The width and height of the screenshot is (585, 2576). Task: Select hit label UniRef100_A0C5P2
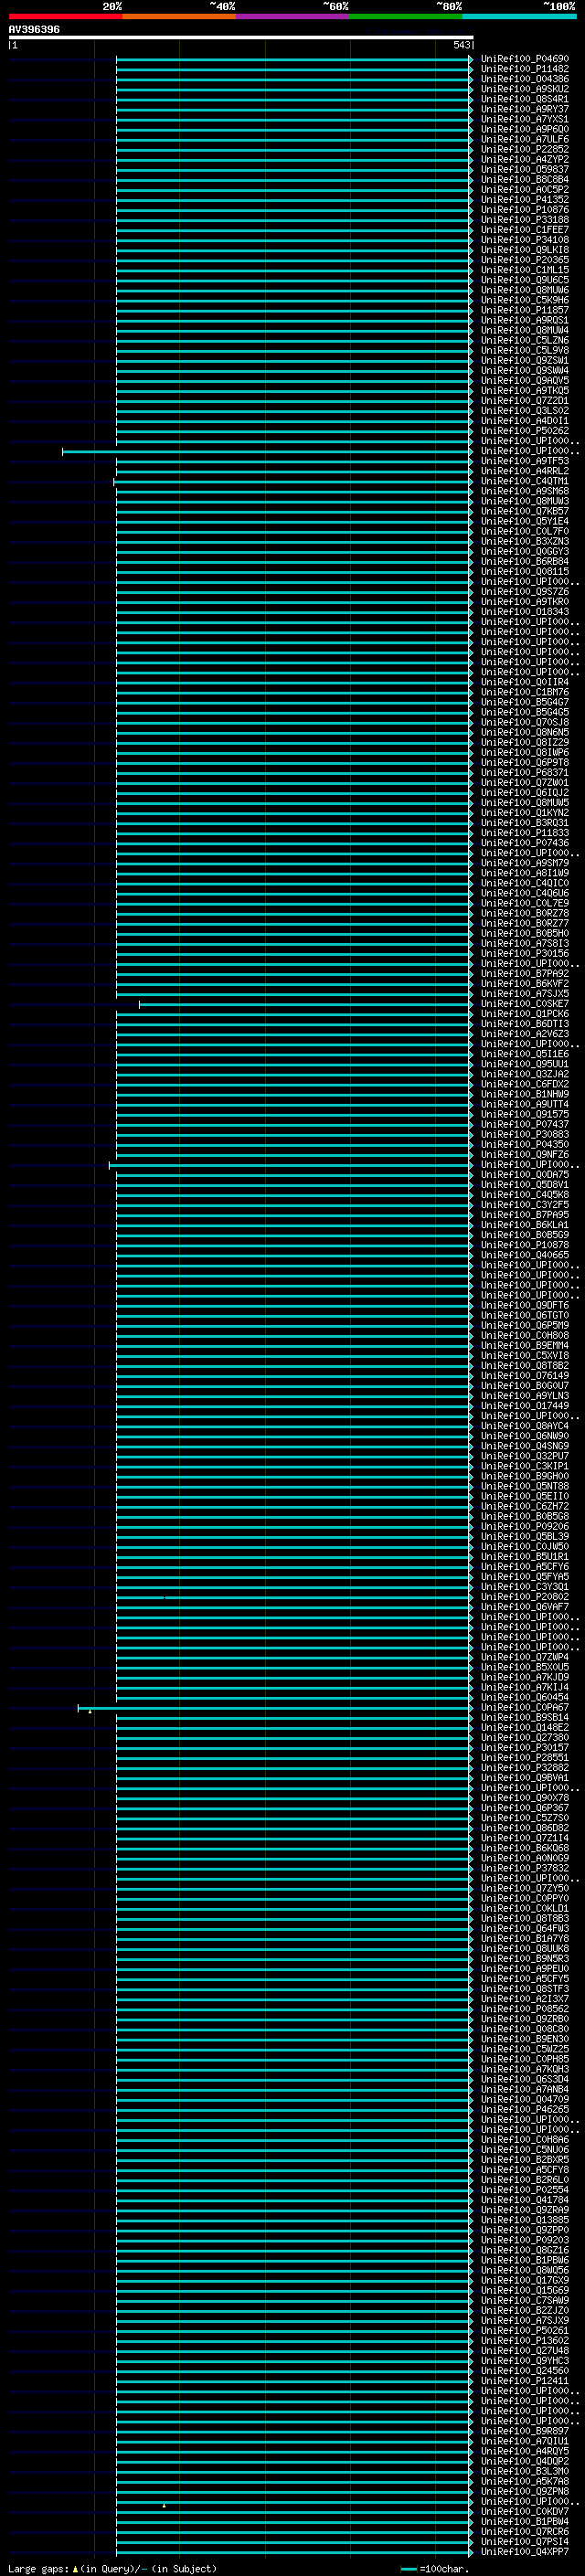click(525, 189)
